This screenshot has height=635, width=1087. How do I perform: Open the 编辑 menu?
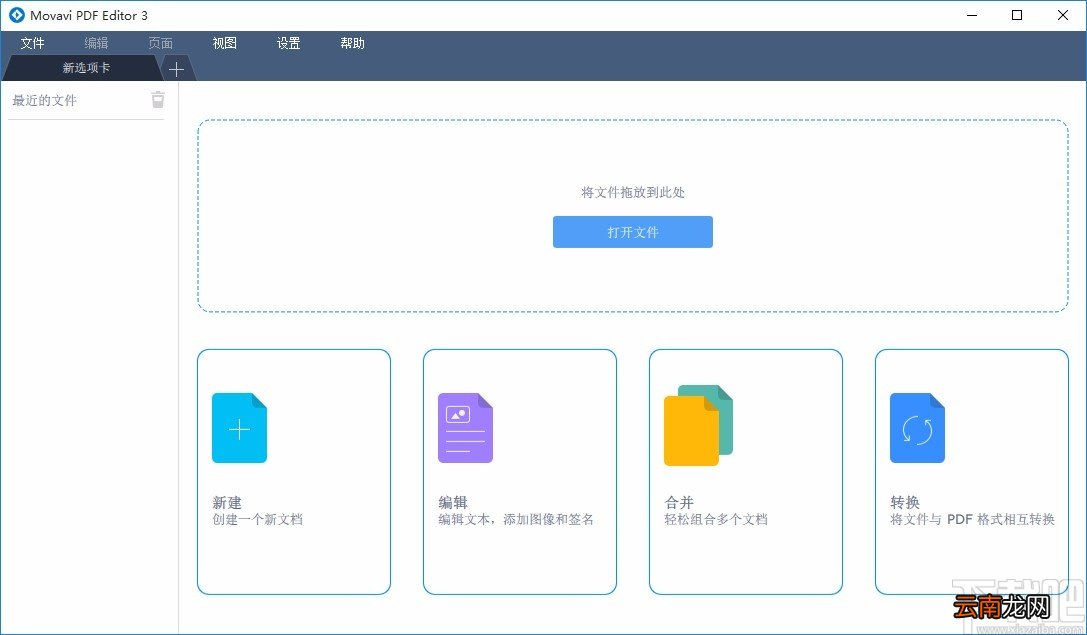pyautogui.click(x=96, y=43)
